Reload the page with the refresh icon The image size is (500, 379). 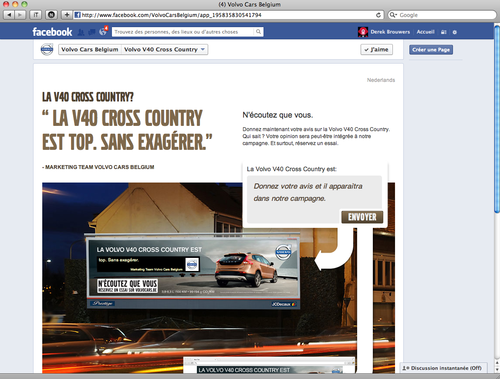[x=378, y=15]
